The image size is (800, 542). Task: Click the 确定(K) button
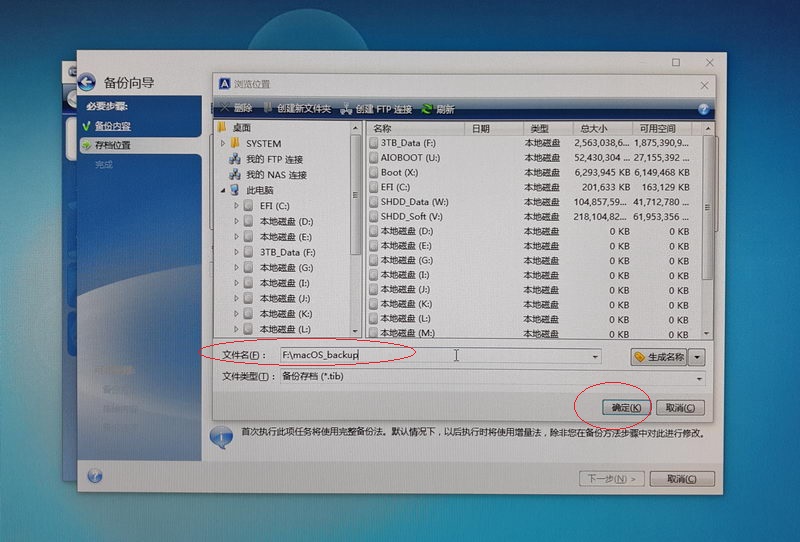tap(626, 407)
